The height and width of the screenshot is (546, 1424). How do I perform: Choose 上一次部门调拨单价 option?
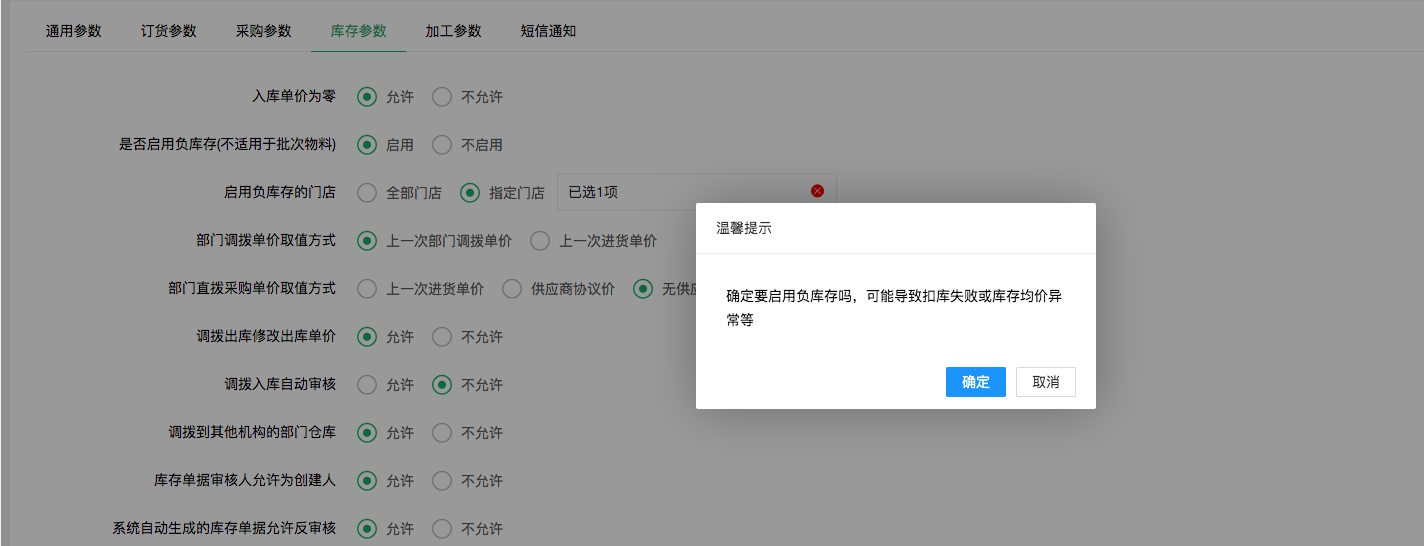367,241
